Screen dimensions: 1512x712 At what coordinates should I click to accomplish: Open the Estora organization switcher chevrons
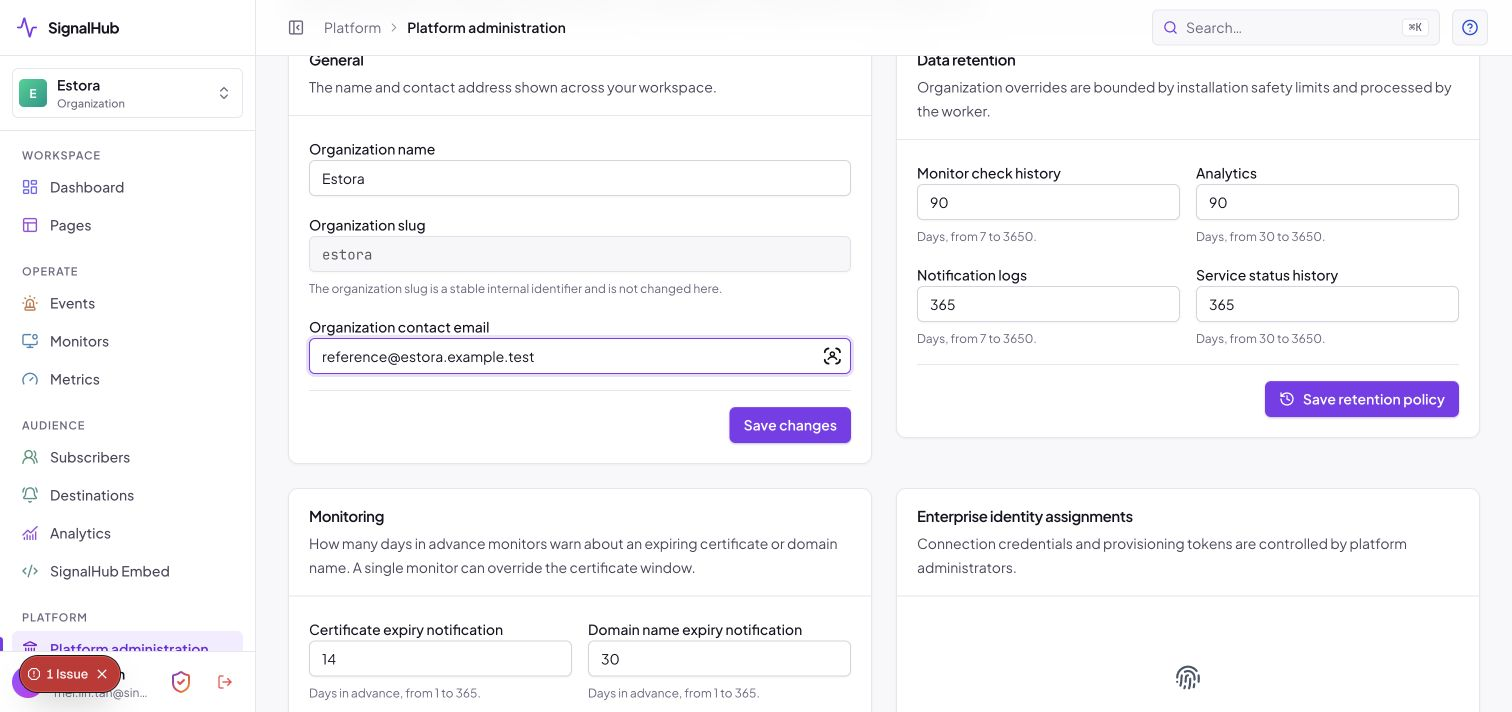(x=224, y=93)
